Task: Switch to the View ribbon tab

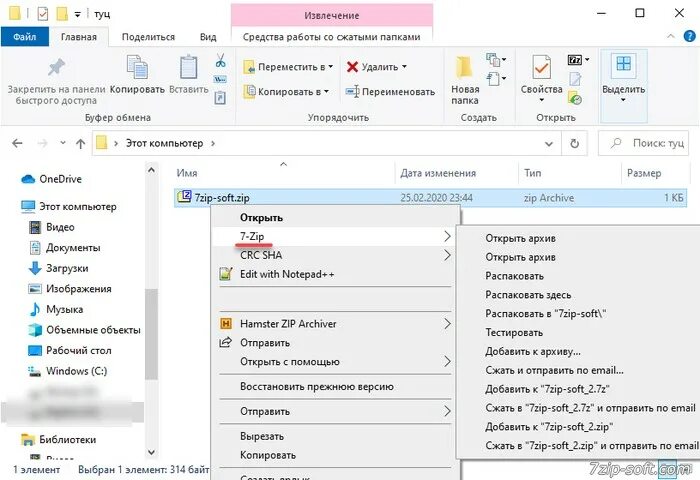Action: 208,37
